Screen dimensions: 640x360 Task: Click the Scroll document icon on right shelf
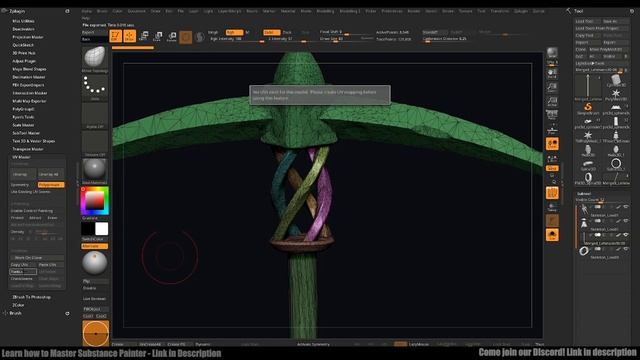pos(552,73)
